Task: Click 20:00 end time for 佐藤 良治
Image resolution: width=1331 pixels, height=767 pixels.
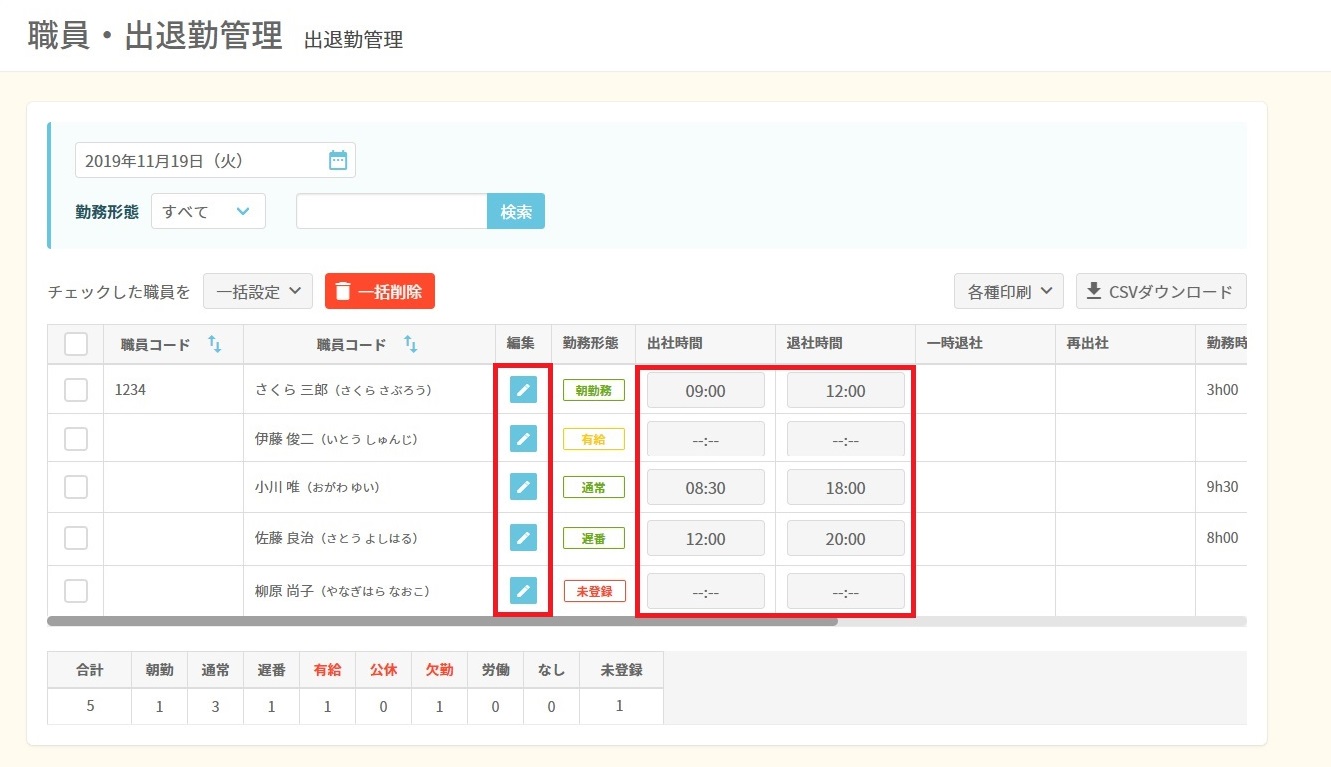Action: [x=846, y=538]
